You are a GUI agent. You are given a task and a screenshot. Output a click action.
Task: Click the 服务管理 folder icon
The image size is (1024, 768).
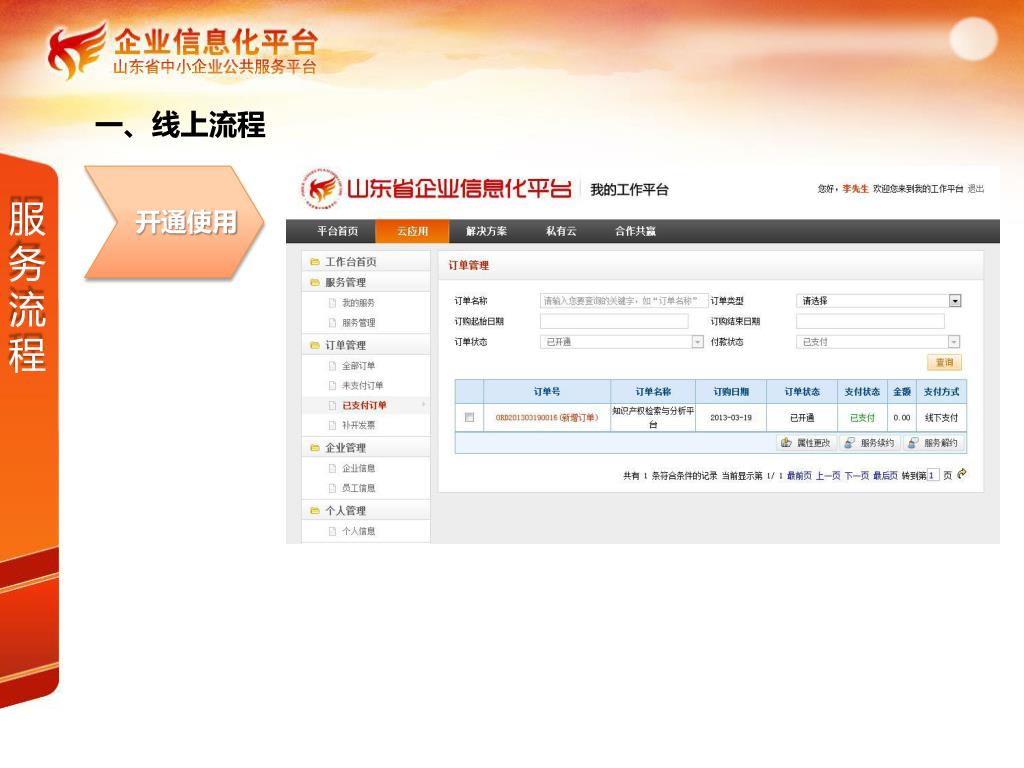[315, 283]
